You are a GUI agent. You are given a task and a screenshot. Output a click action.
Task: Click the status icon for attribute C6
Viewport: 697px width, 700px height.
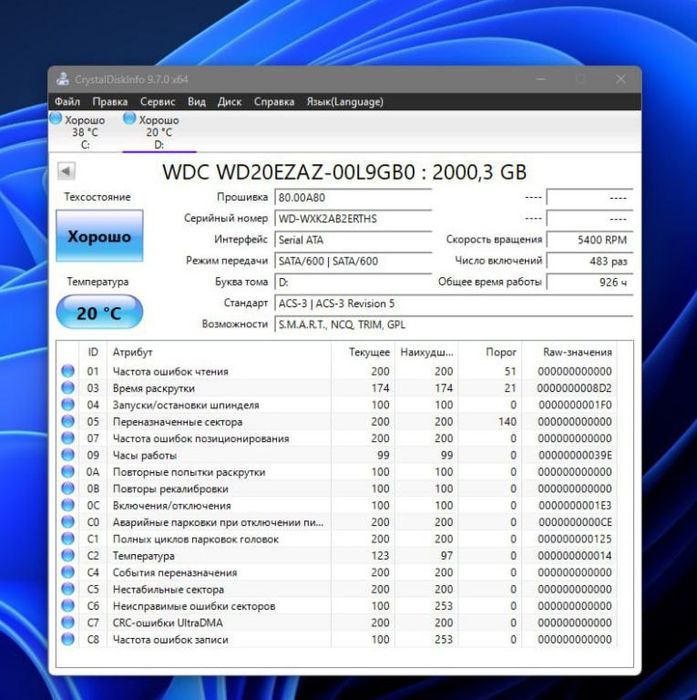pyautogui.click(x=68, y=605)
